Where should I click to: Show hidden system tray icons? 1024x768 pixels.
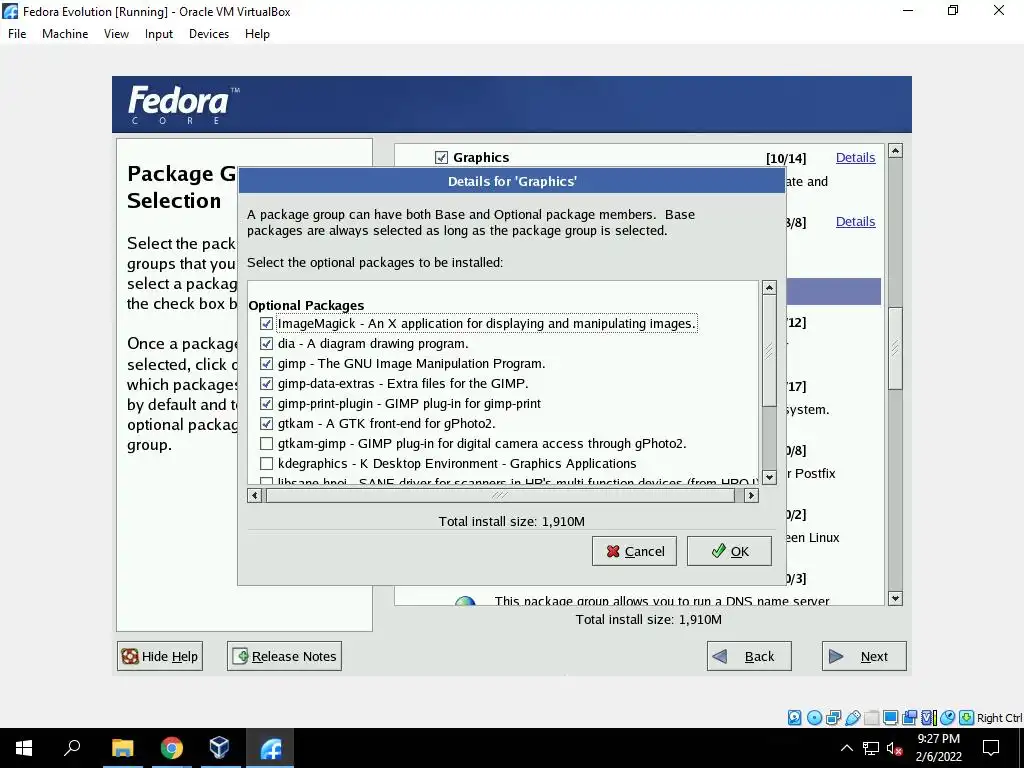tap(846, 748)
